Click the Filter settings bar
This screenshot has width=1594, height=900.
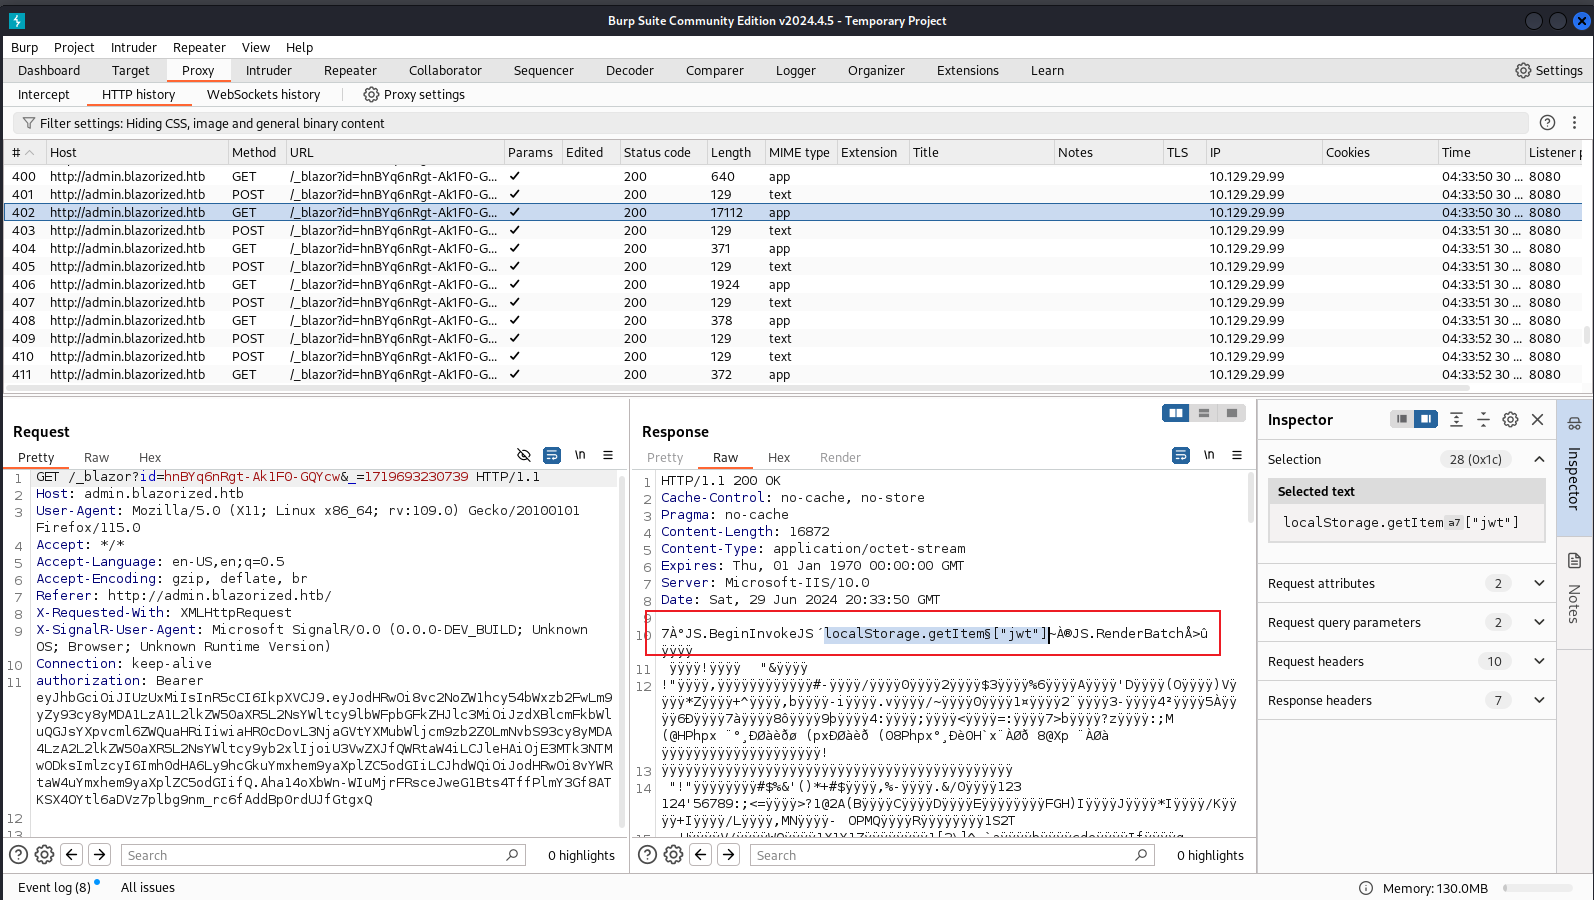[x=770, y=123]
